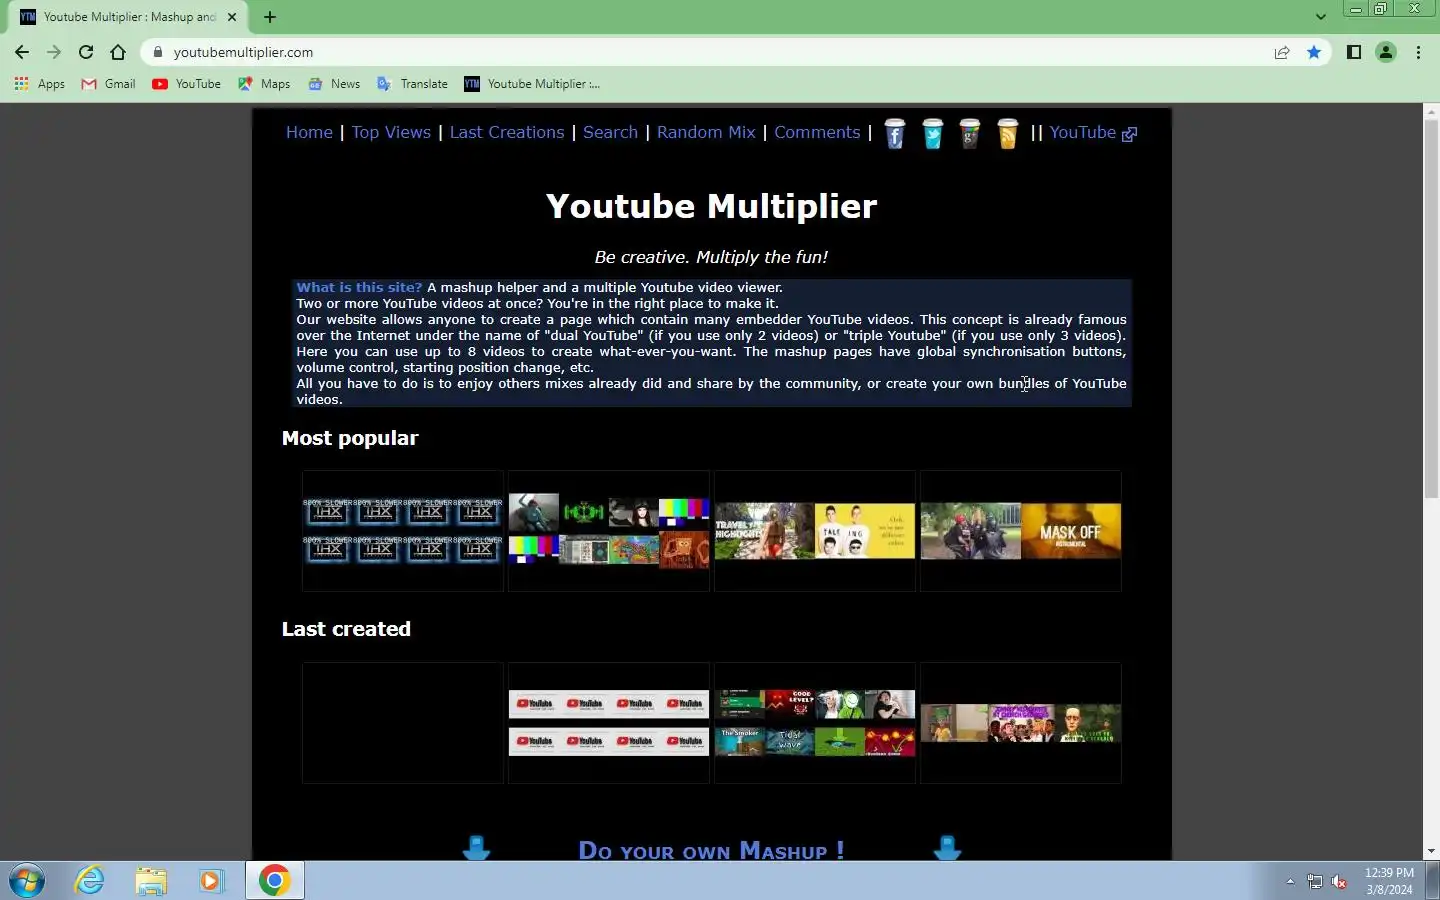
Task: Toggle the bookmark star
Action: (x=1314, y=52)
